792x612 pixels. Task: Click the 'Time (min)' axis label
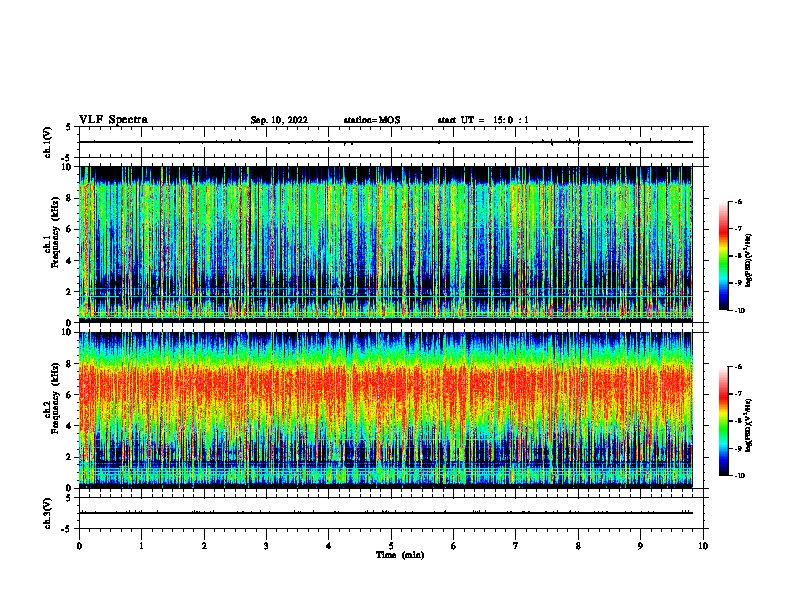(400, 555)
